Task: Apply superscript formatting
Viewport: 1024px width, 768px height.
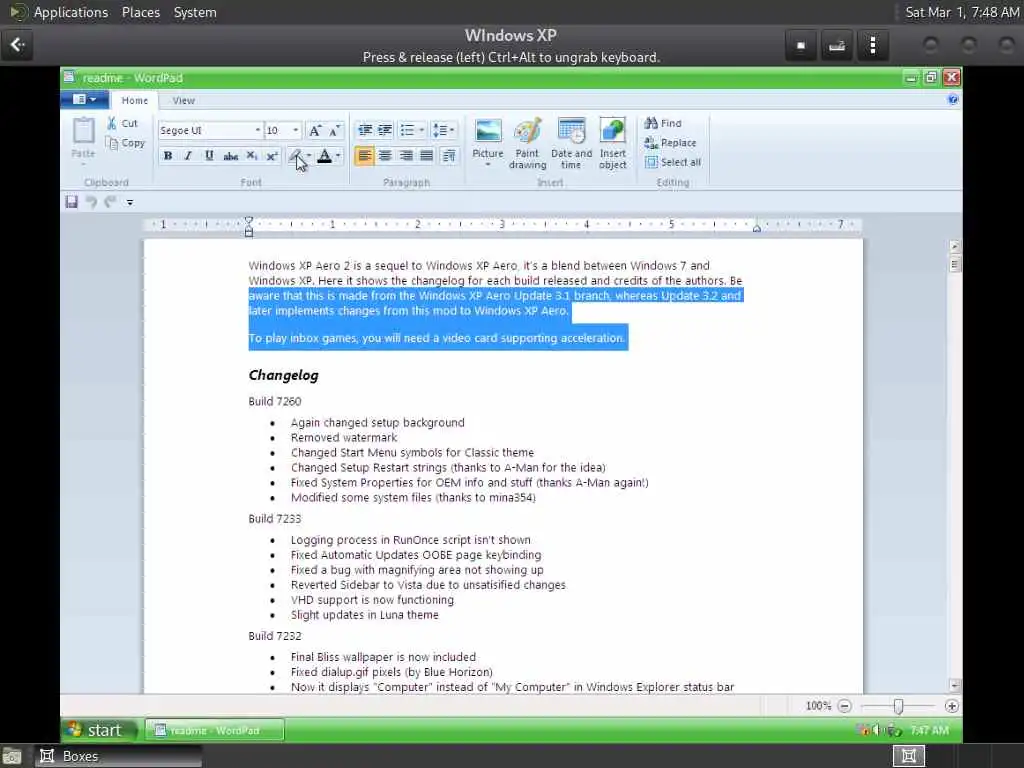Action: tap(272, 156)
